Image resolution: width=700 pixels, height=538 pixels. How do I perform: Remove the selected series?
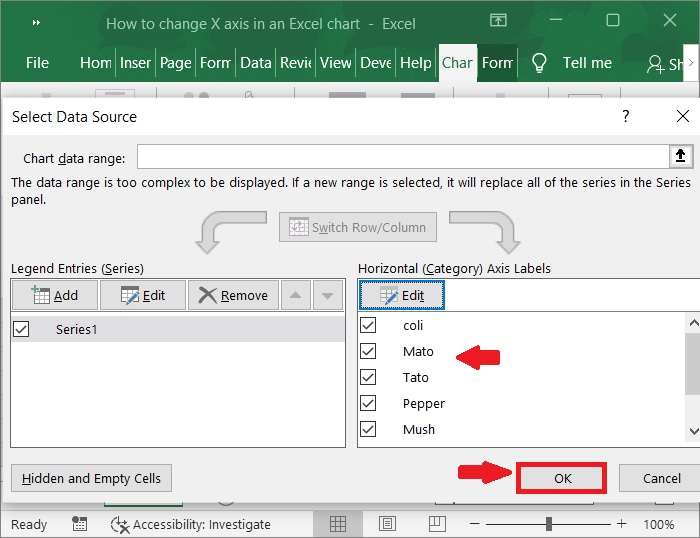(233, 295)
